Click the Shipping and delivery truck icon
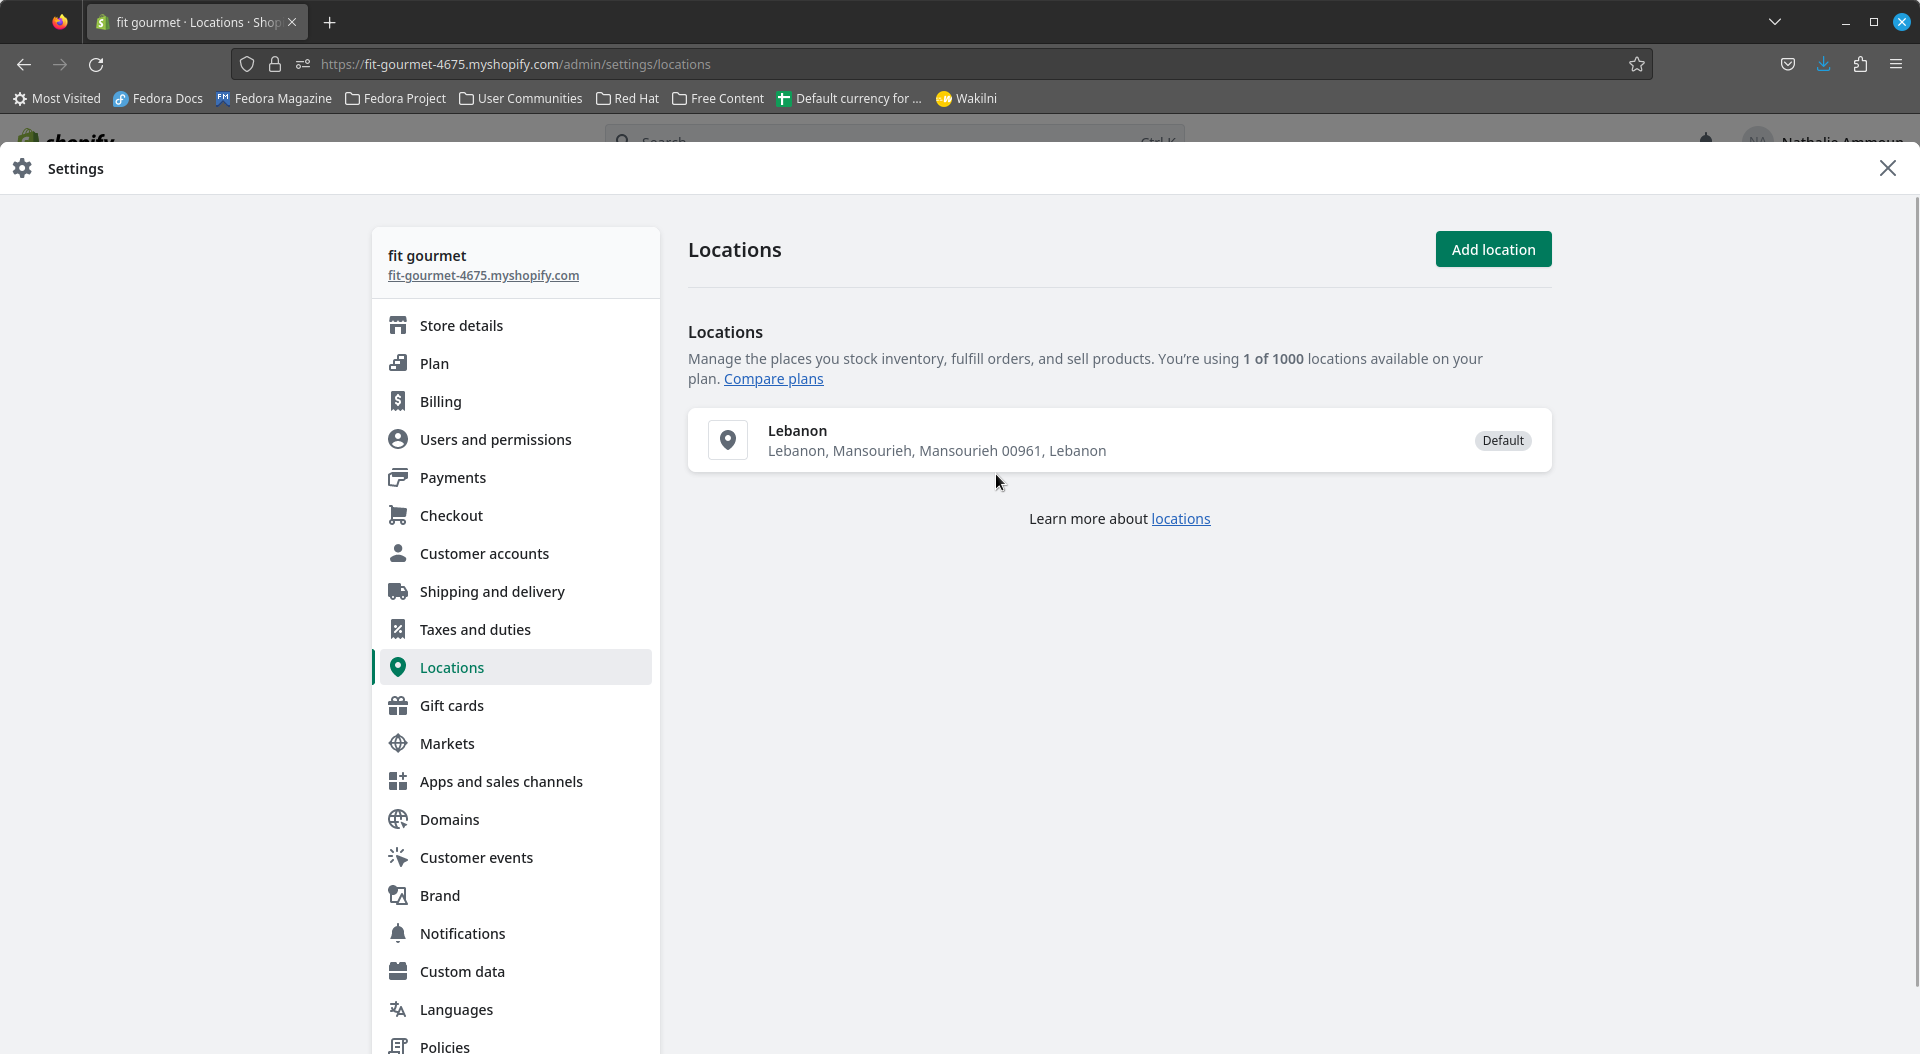The height and width of the screenshot is (1054, 1920). [x=398, y=592]
